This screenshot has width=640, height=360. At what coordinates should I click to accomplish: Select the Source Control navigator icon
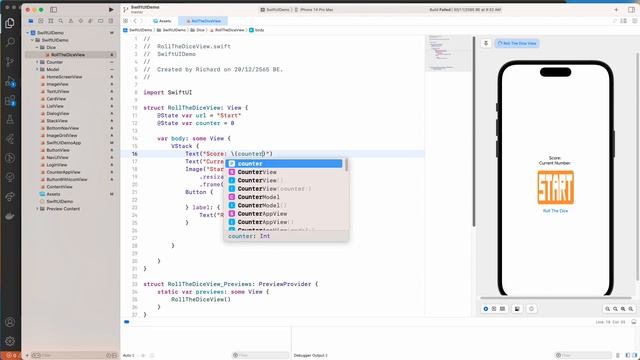pos(41,21)
